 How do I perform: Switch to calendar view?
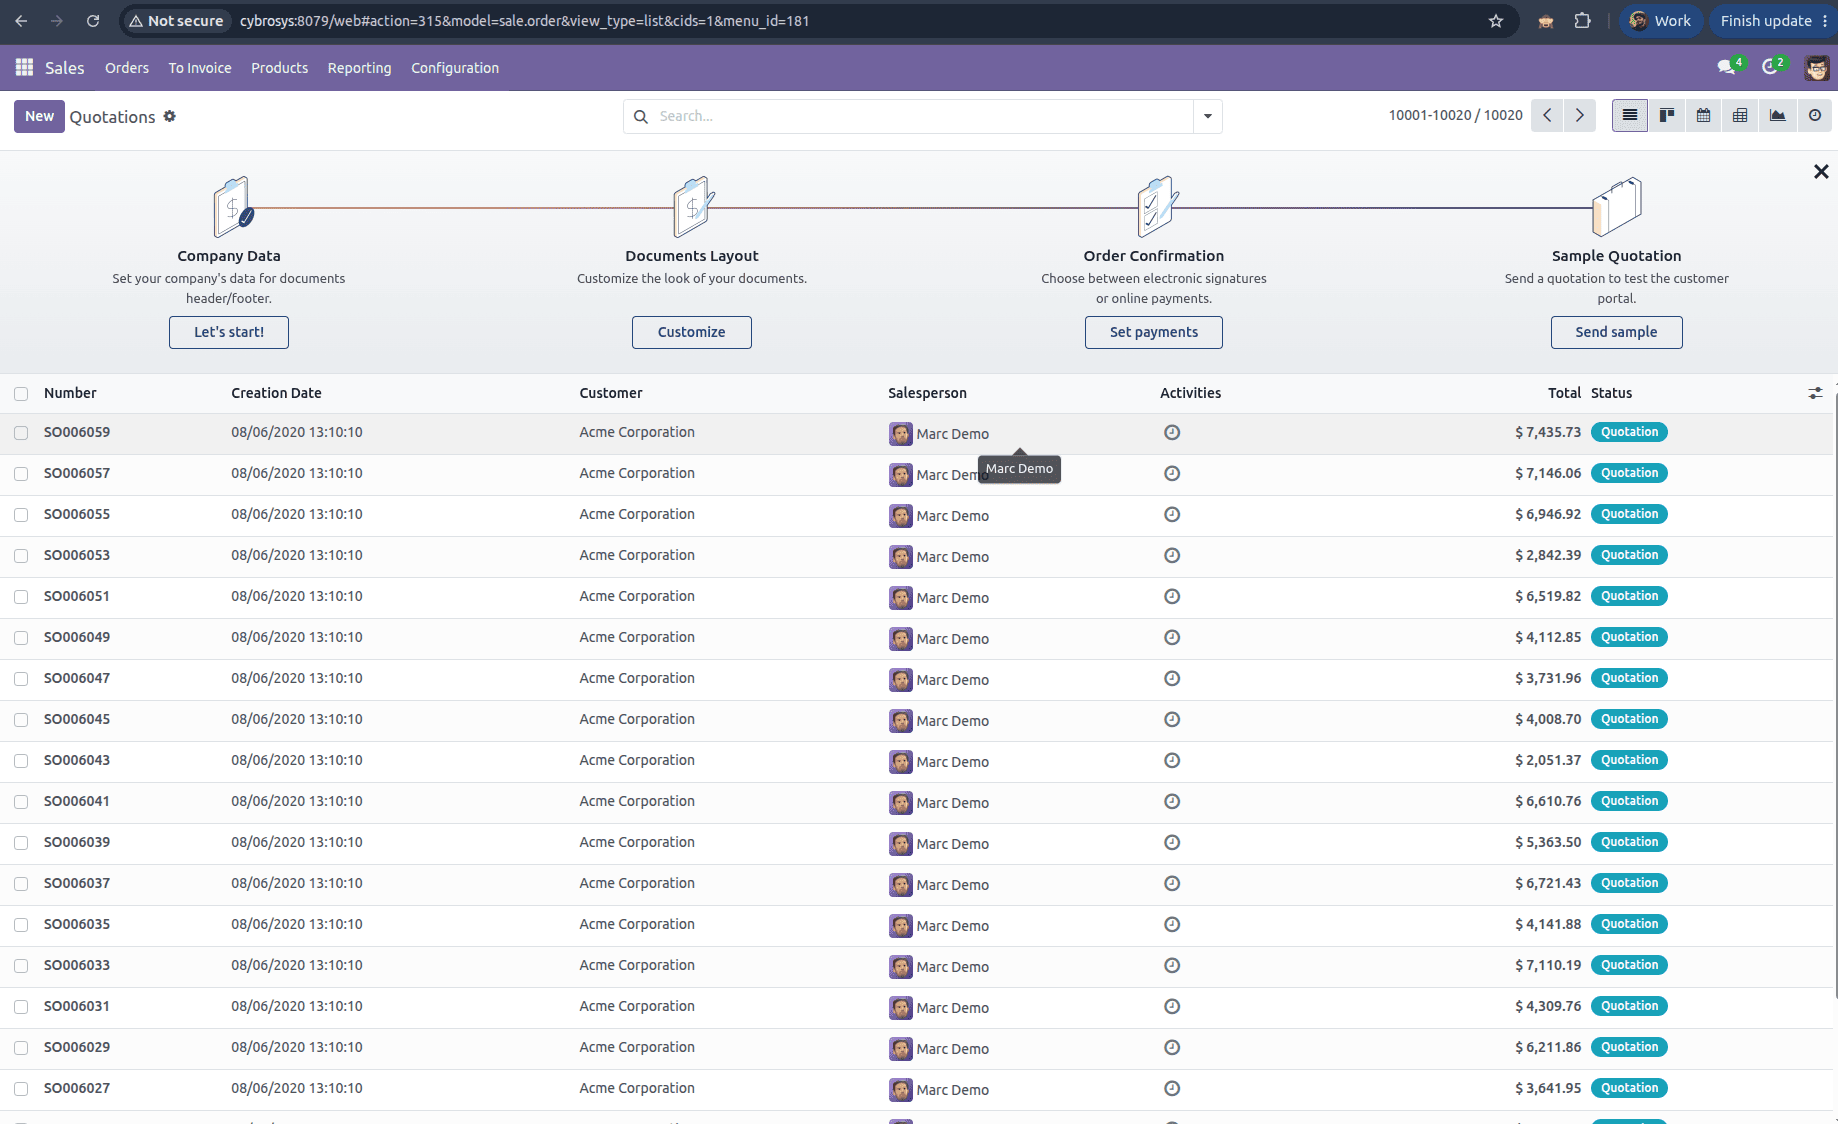click(x=1703, y=116)
